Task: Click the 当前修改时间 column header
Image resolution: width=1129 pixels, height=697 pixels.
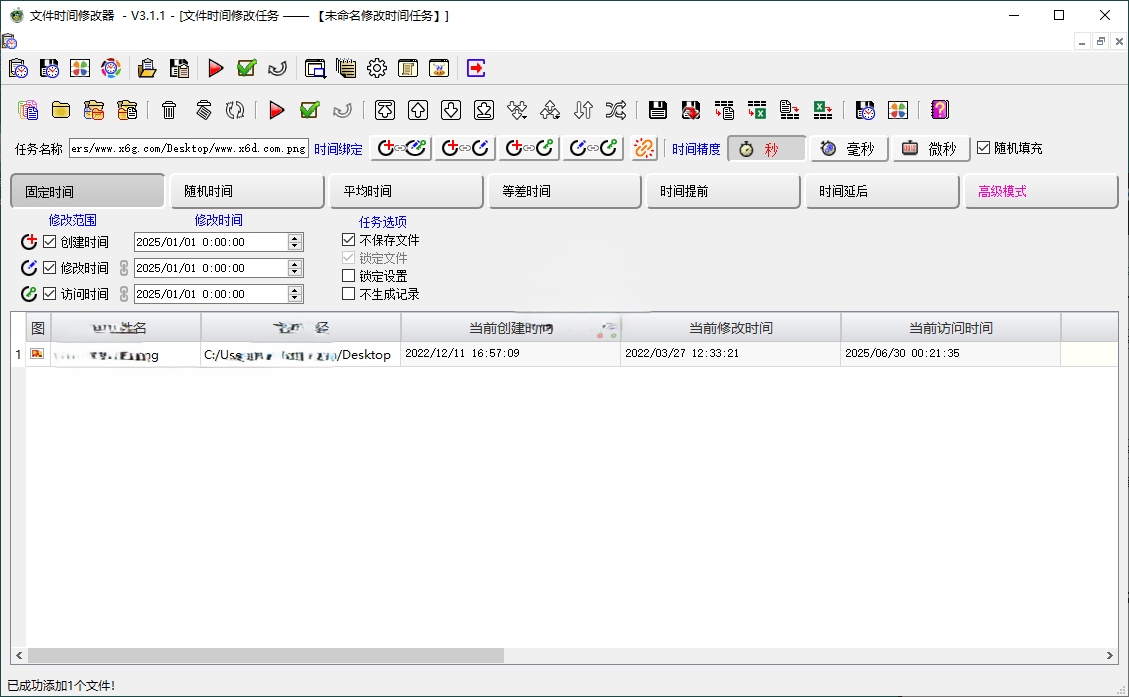Action: 731,328
